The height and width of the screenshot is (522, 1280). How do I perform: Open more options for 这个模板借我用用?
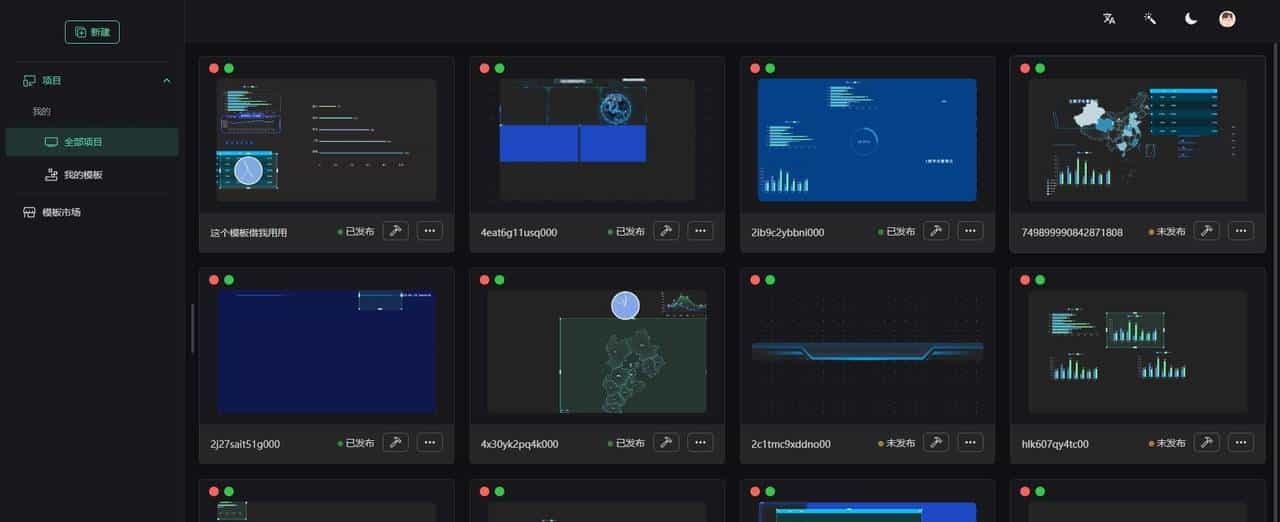click(x=430, y=231)
